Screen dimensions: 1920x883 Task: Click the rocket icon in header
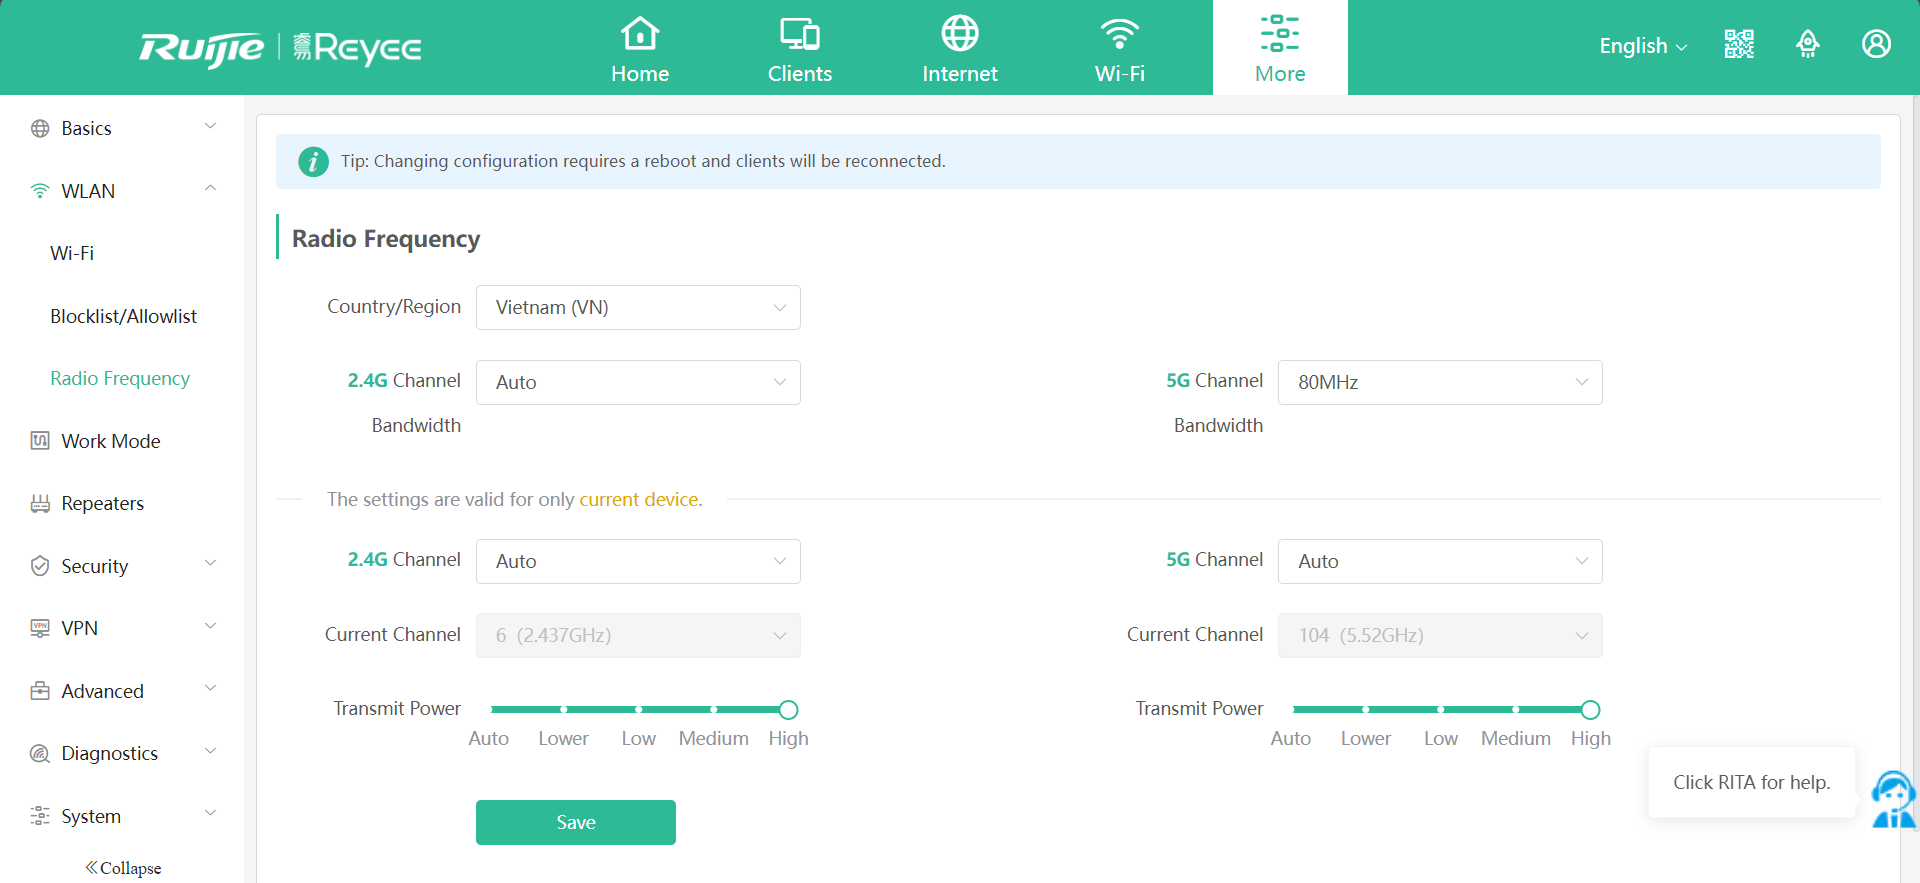pyautogui.click(x=1807, y=45)
